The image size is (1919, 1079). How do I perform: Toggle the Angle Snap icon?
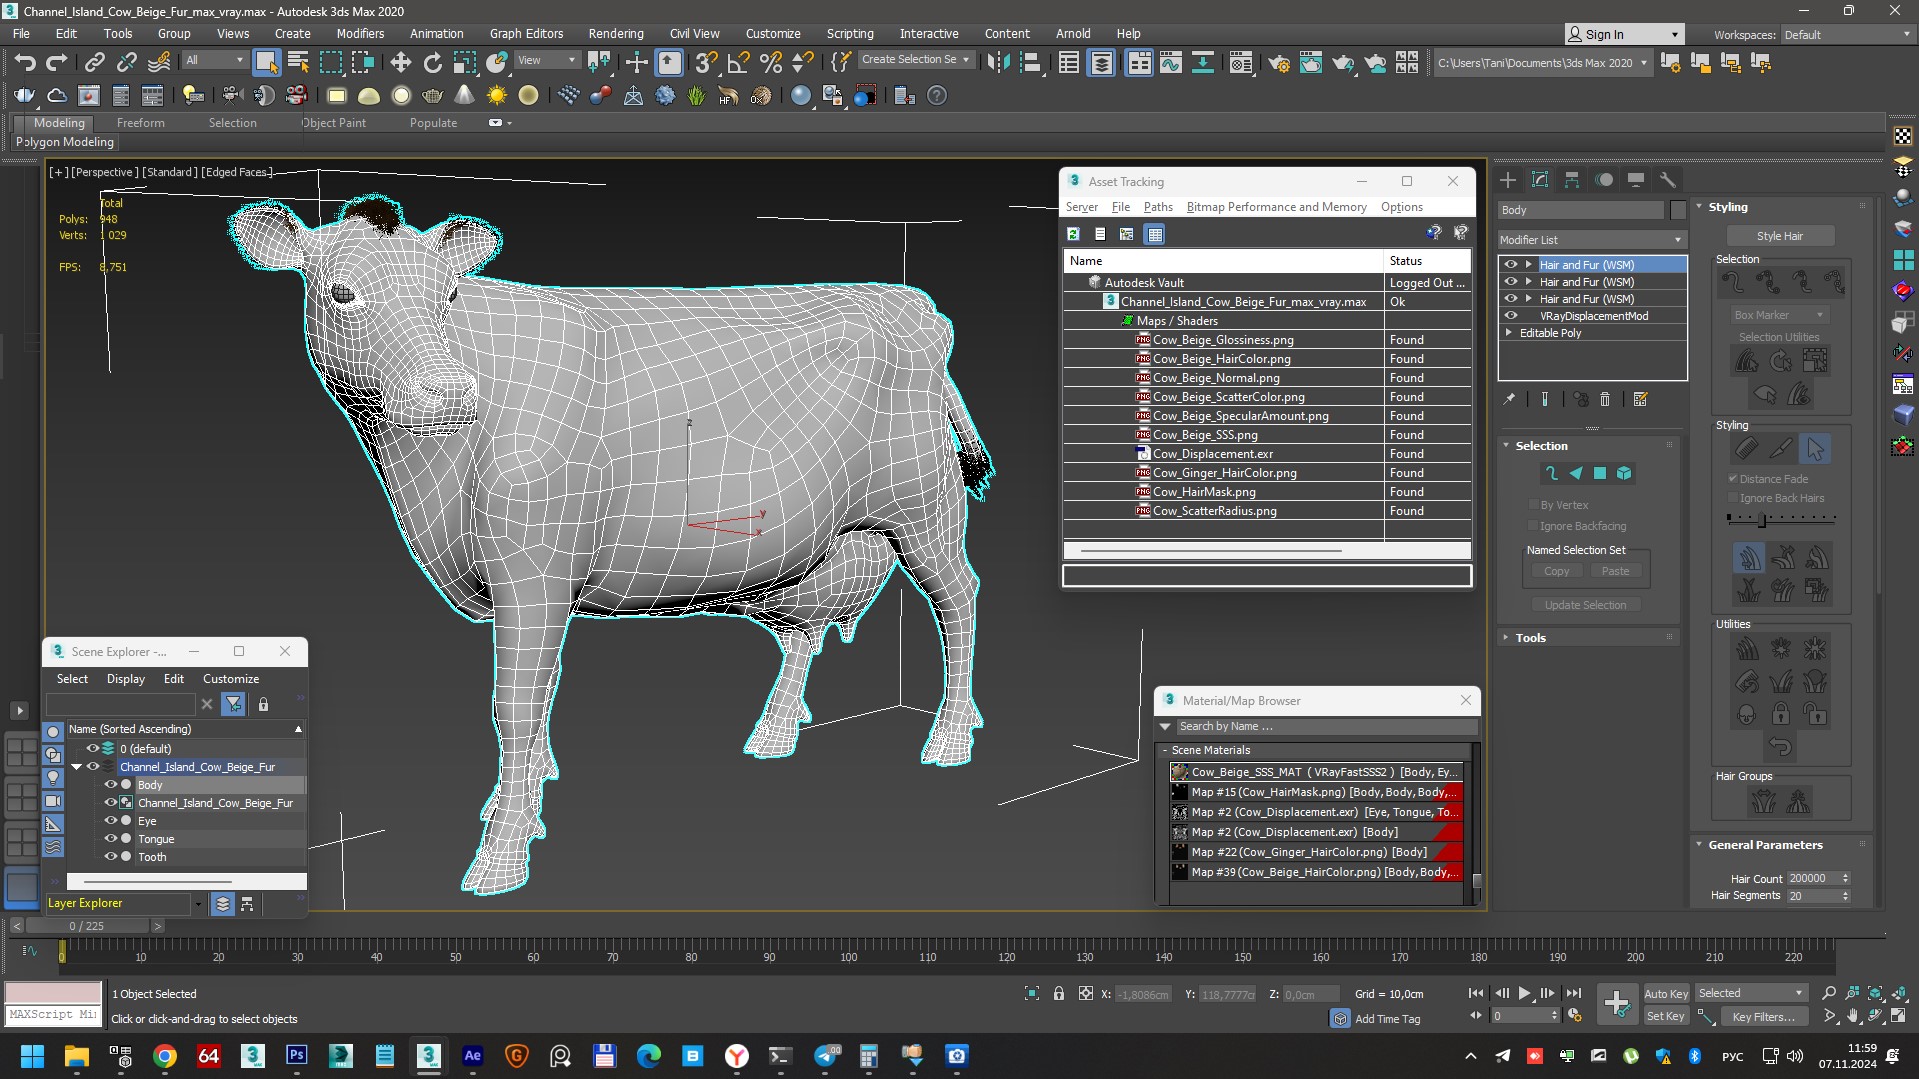point(738,63)
